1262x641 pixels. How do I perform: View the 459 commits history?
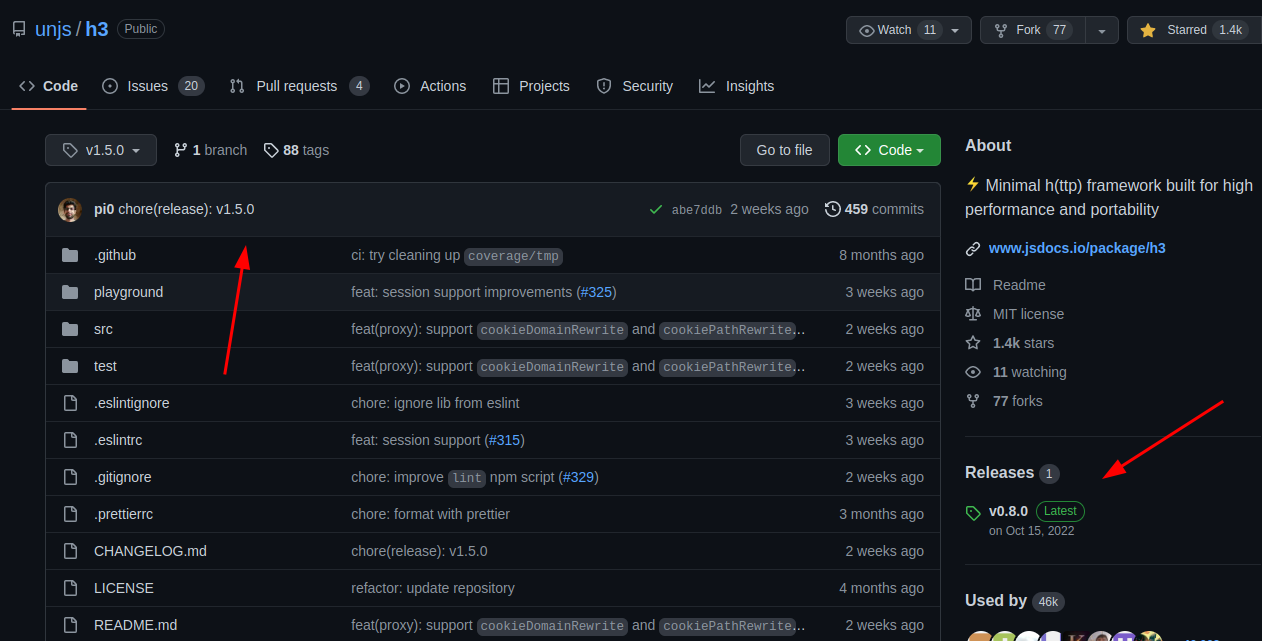(874, 209)
